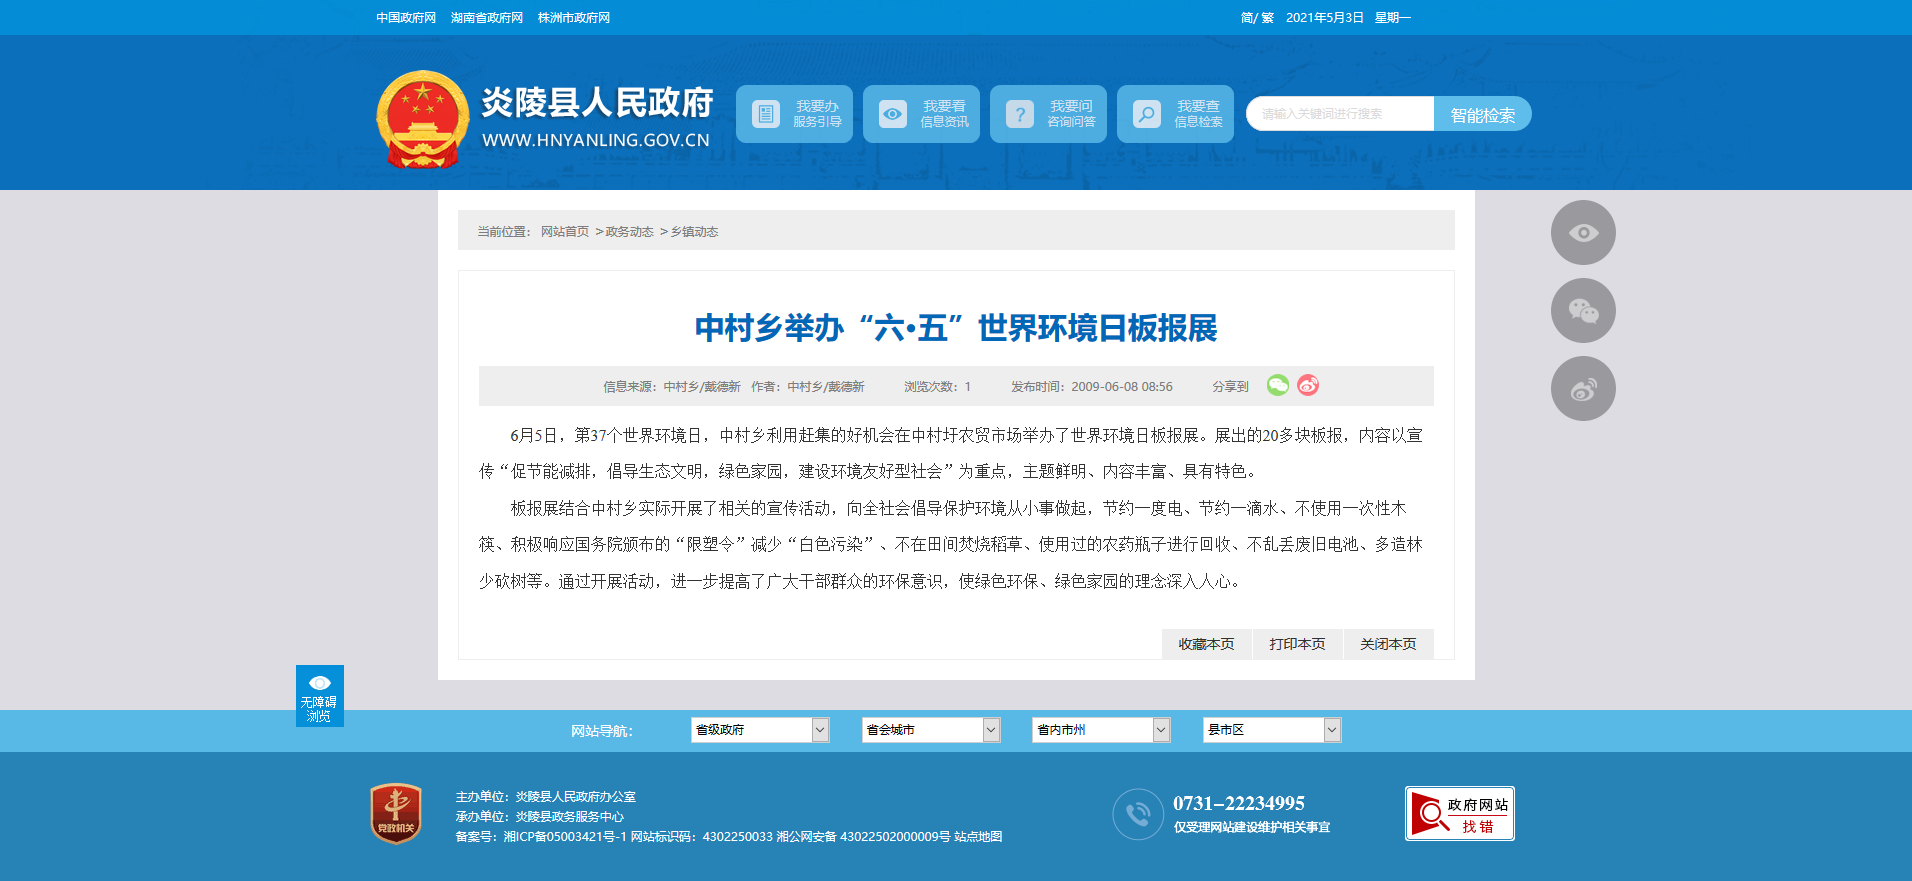Open 我要办 服务引导 menu item
The image size is (1912, 881).
point(794,114)
